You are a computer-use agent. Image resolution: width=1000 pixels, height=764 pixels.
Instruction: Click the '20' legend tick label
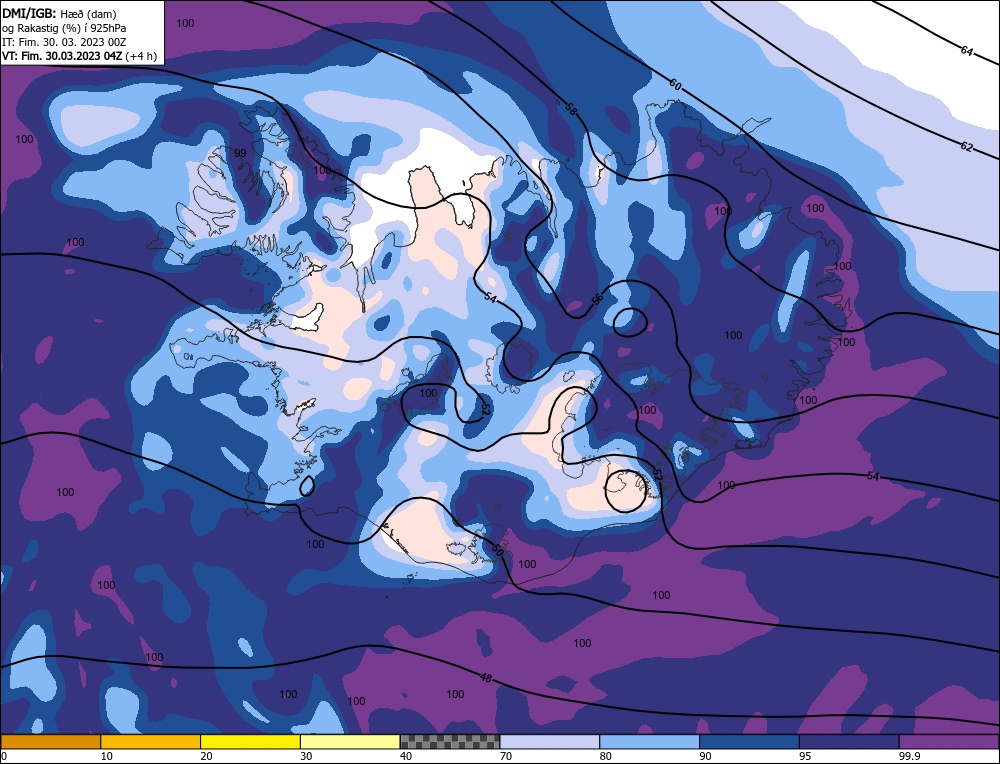[x=206, y=756]
